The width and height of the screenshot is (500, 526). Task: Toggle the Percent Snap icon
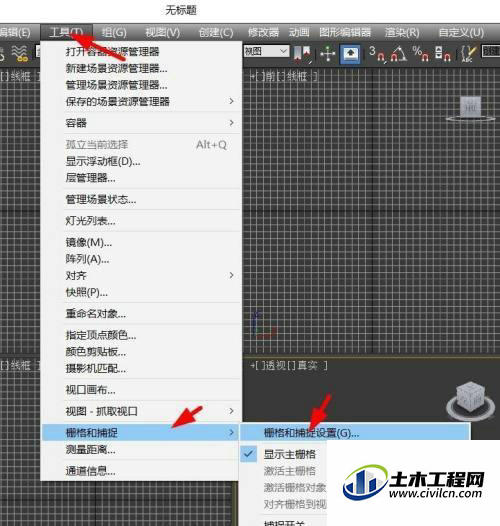point(421,53)
